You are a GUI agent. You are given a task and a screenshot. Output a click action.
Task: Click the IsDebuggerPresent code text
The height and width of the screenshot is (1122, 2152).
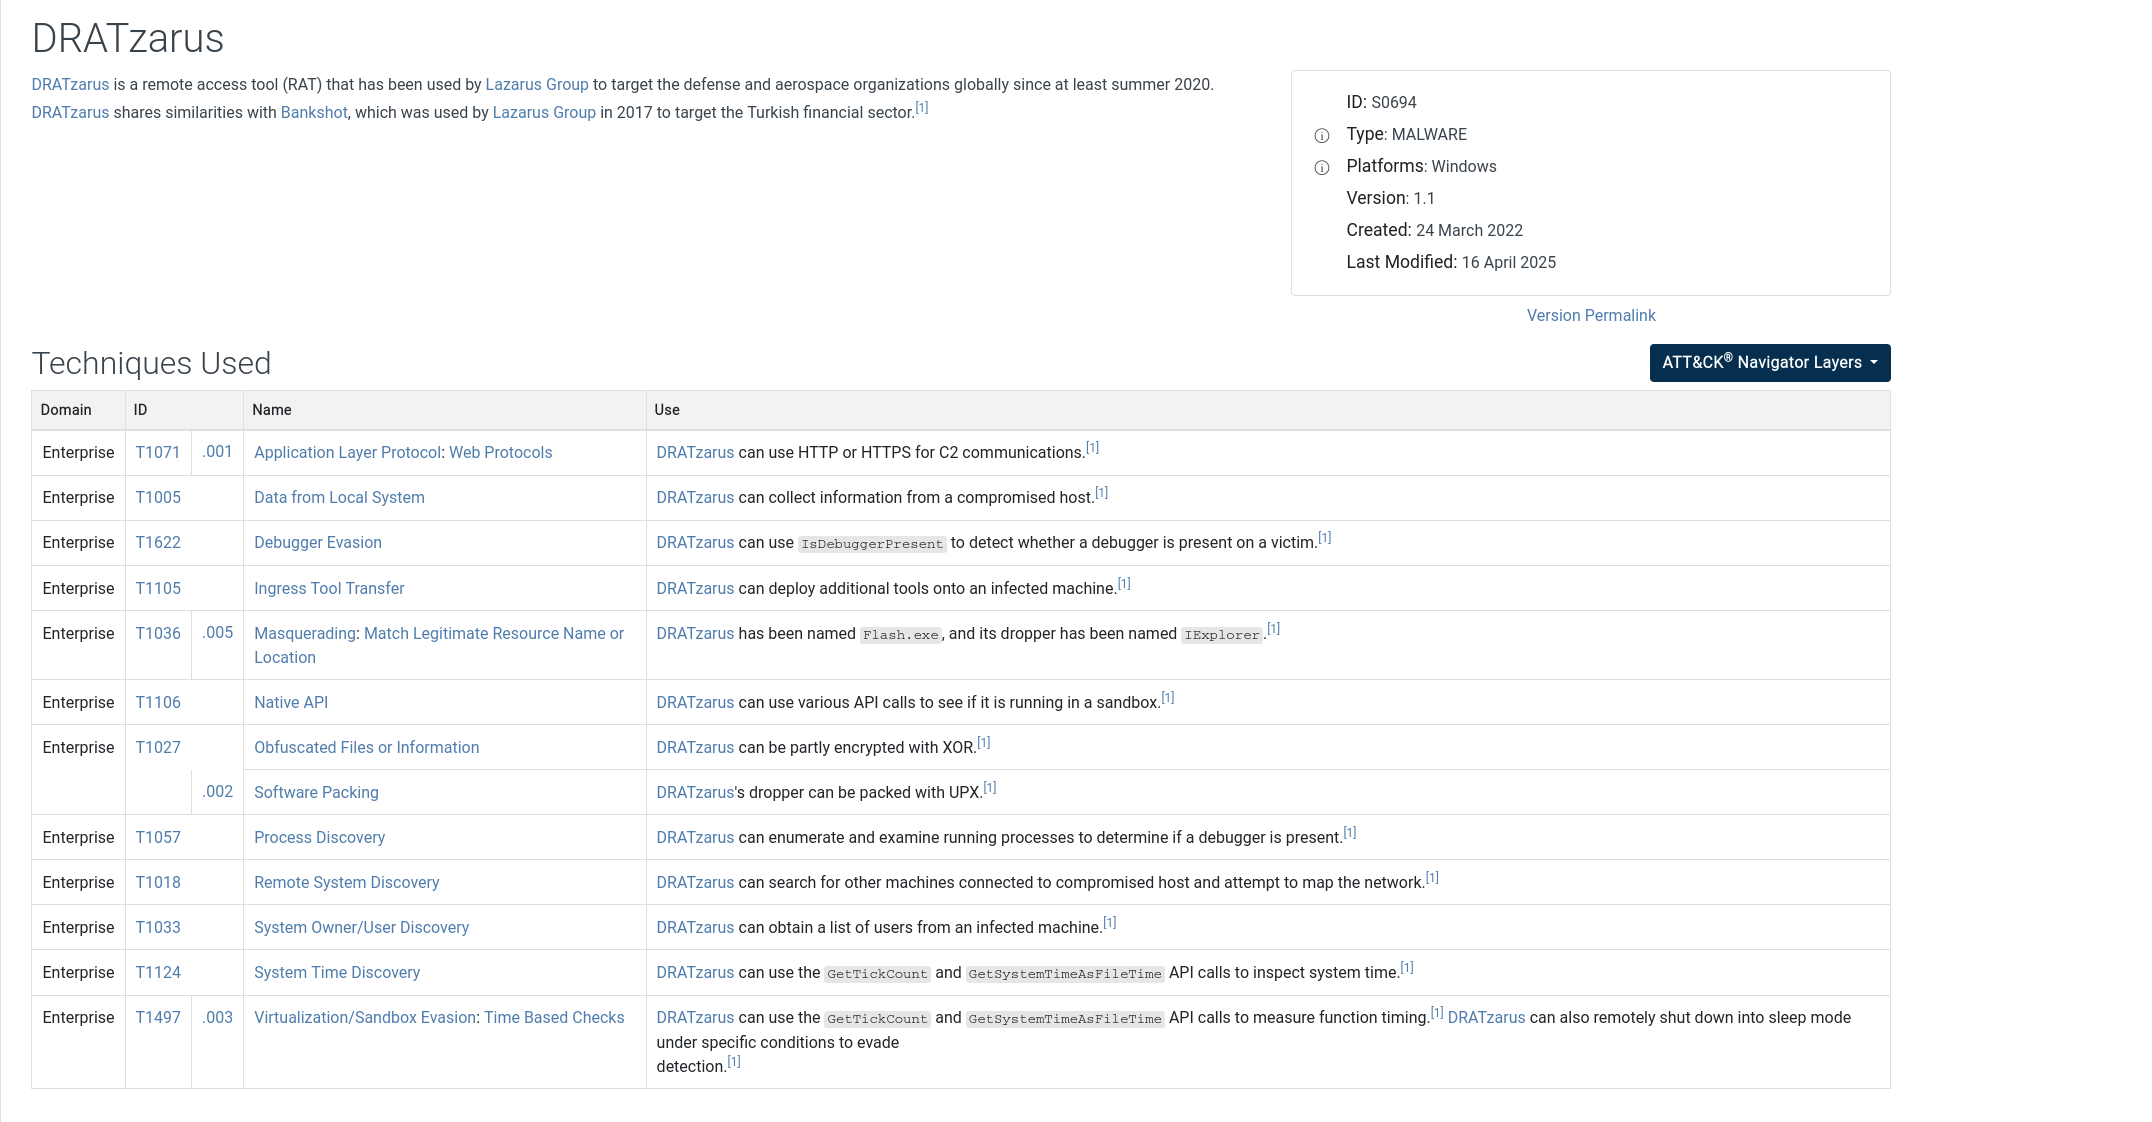click(x=872, y=544)
